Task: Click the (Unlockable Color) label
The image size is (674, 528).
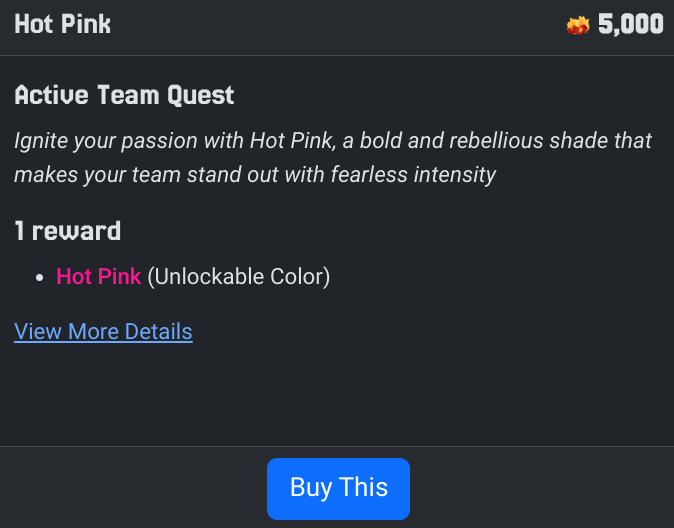Action: coord(238,276)
